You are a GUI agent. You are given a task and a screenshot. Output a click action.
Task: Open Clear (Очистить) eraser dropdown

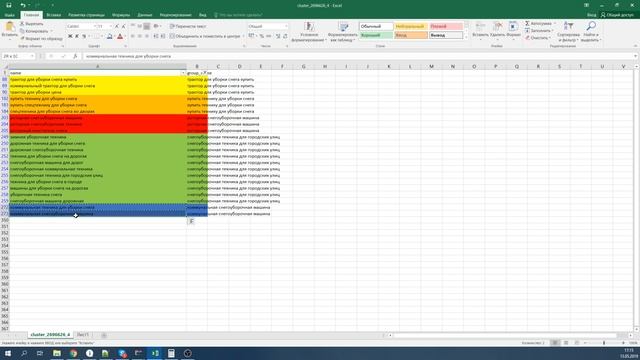[537, 38]
